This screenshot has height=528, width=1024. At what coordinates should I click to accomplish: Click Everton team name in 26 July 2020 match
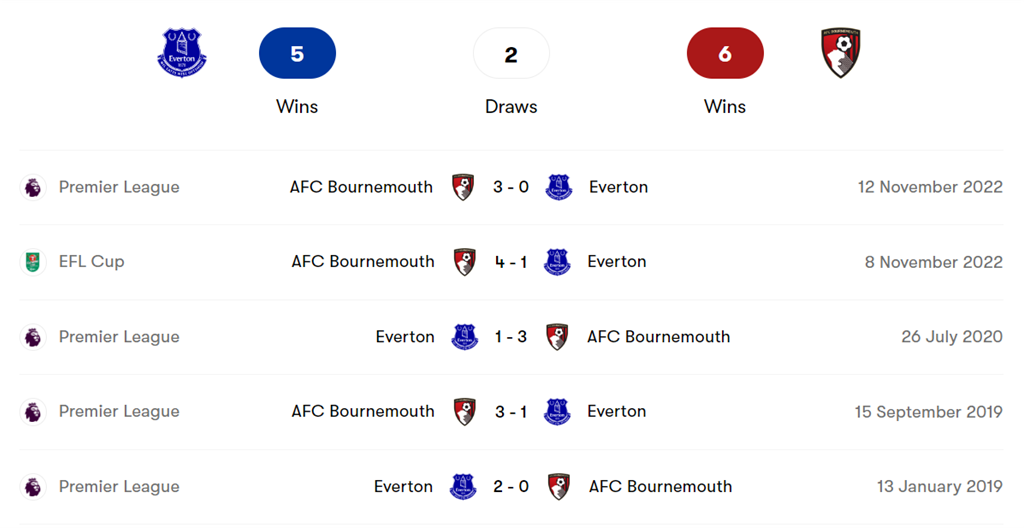405,337
